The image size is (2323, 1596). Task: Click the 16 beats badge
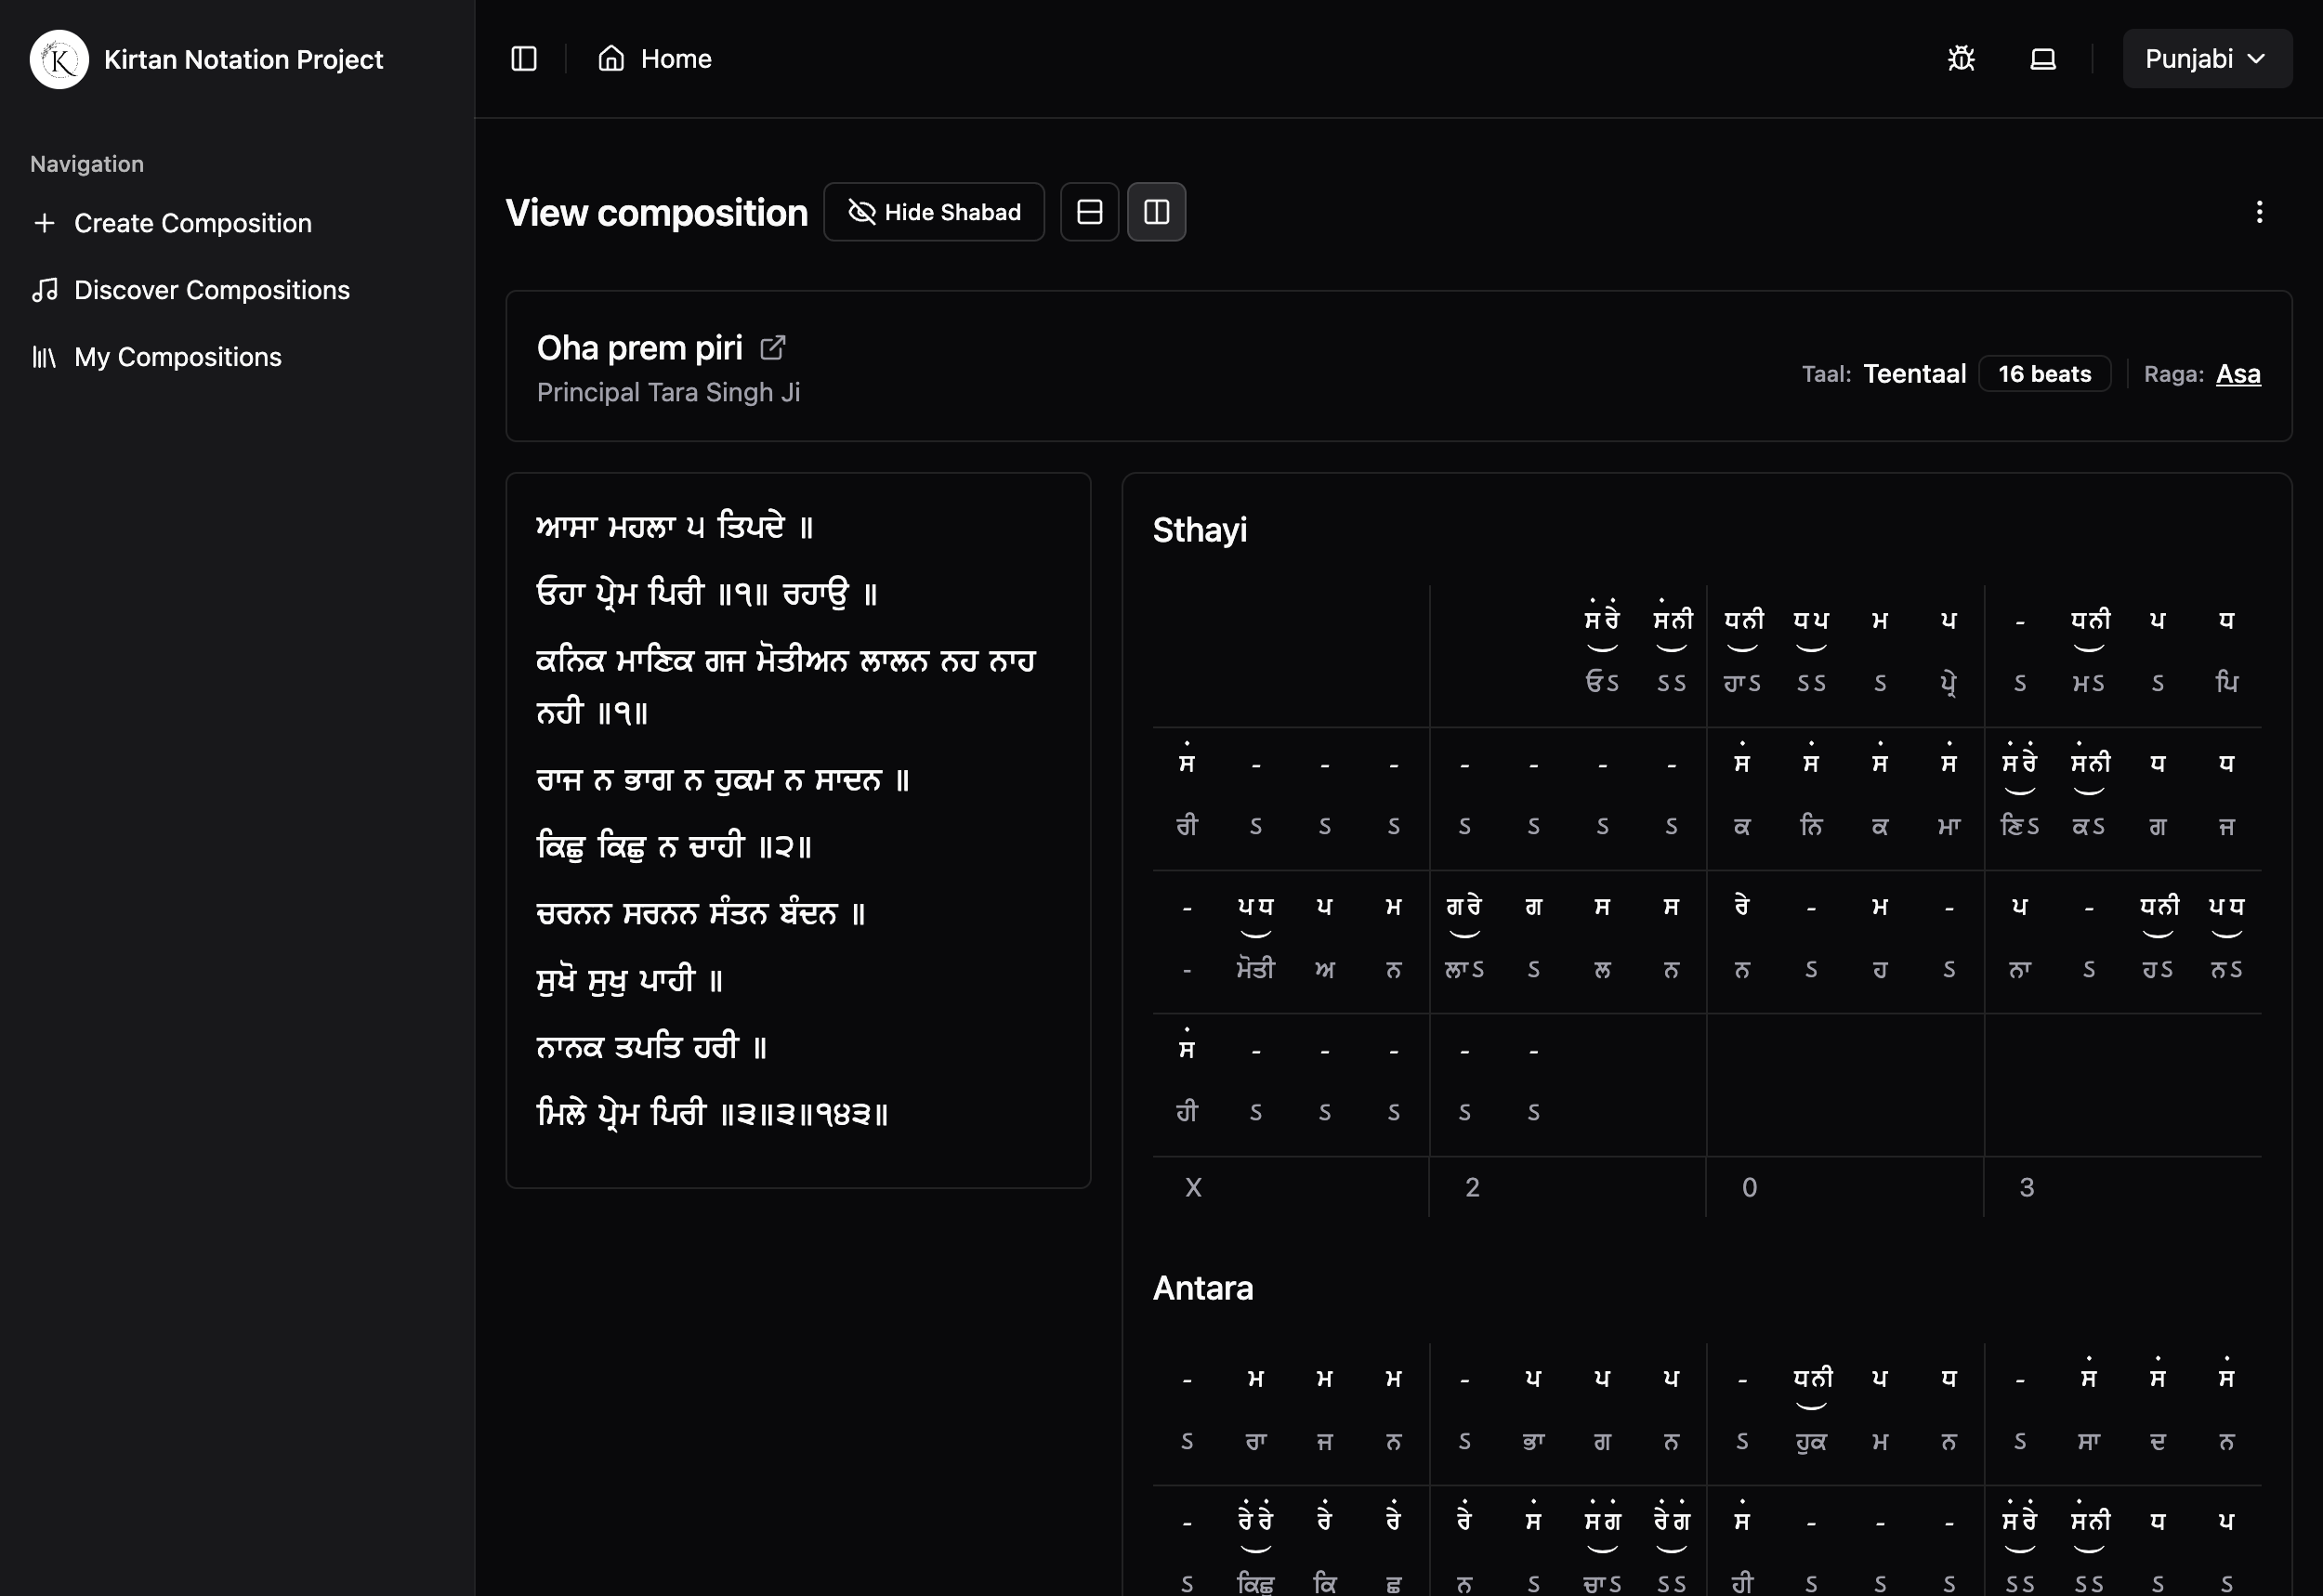[2044, 374]
